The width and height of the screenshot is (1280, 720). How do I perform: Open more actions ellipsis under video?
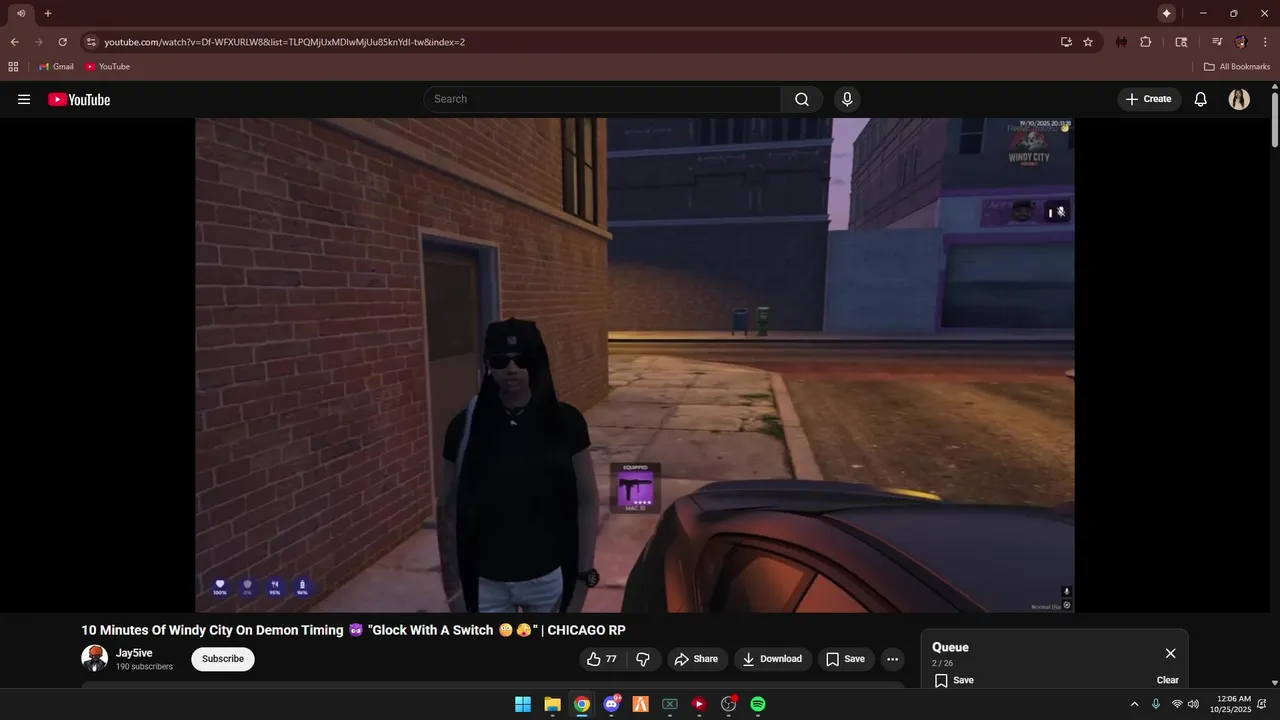(893, 659)
